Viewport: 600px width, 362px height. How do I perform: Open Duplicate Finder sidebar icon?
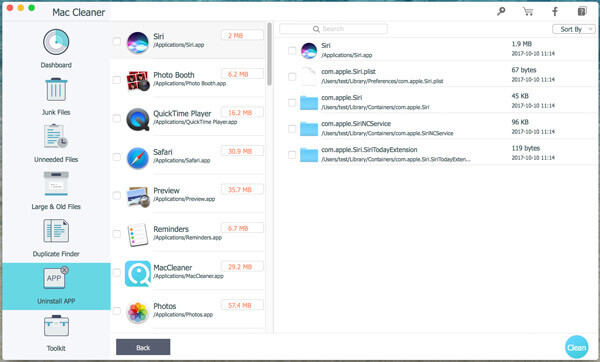56,231
